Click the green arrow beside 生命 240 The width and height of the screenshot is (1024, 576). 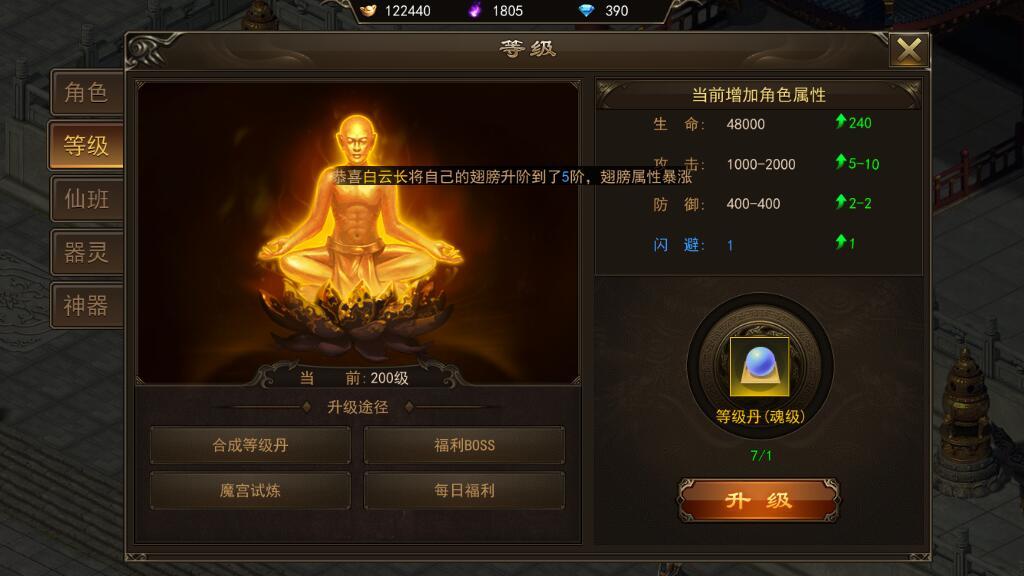point(841,121)
